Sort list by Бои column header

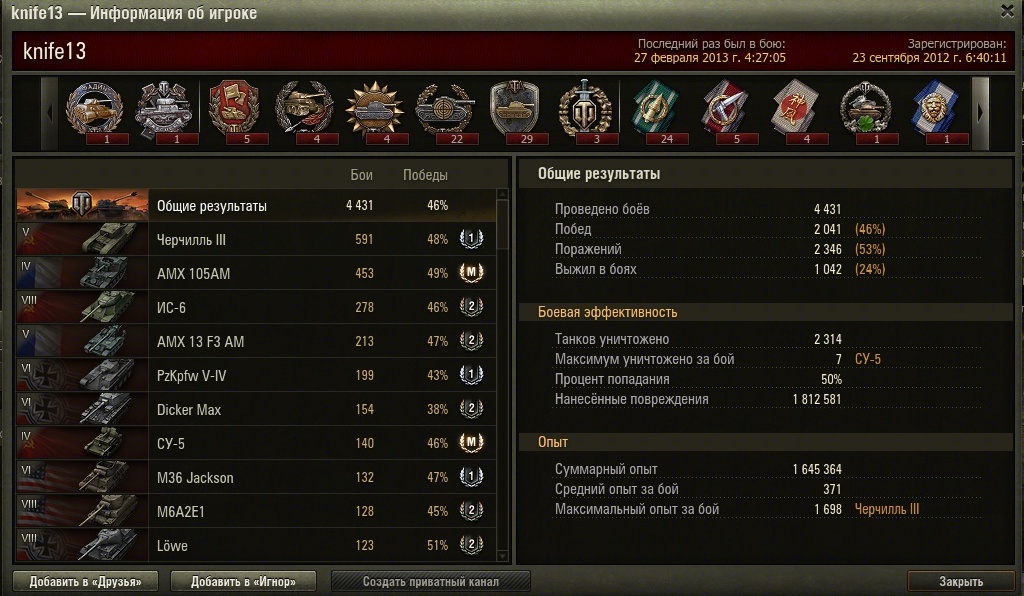coord(361,175)
